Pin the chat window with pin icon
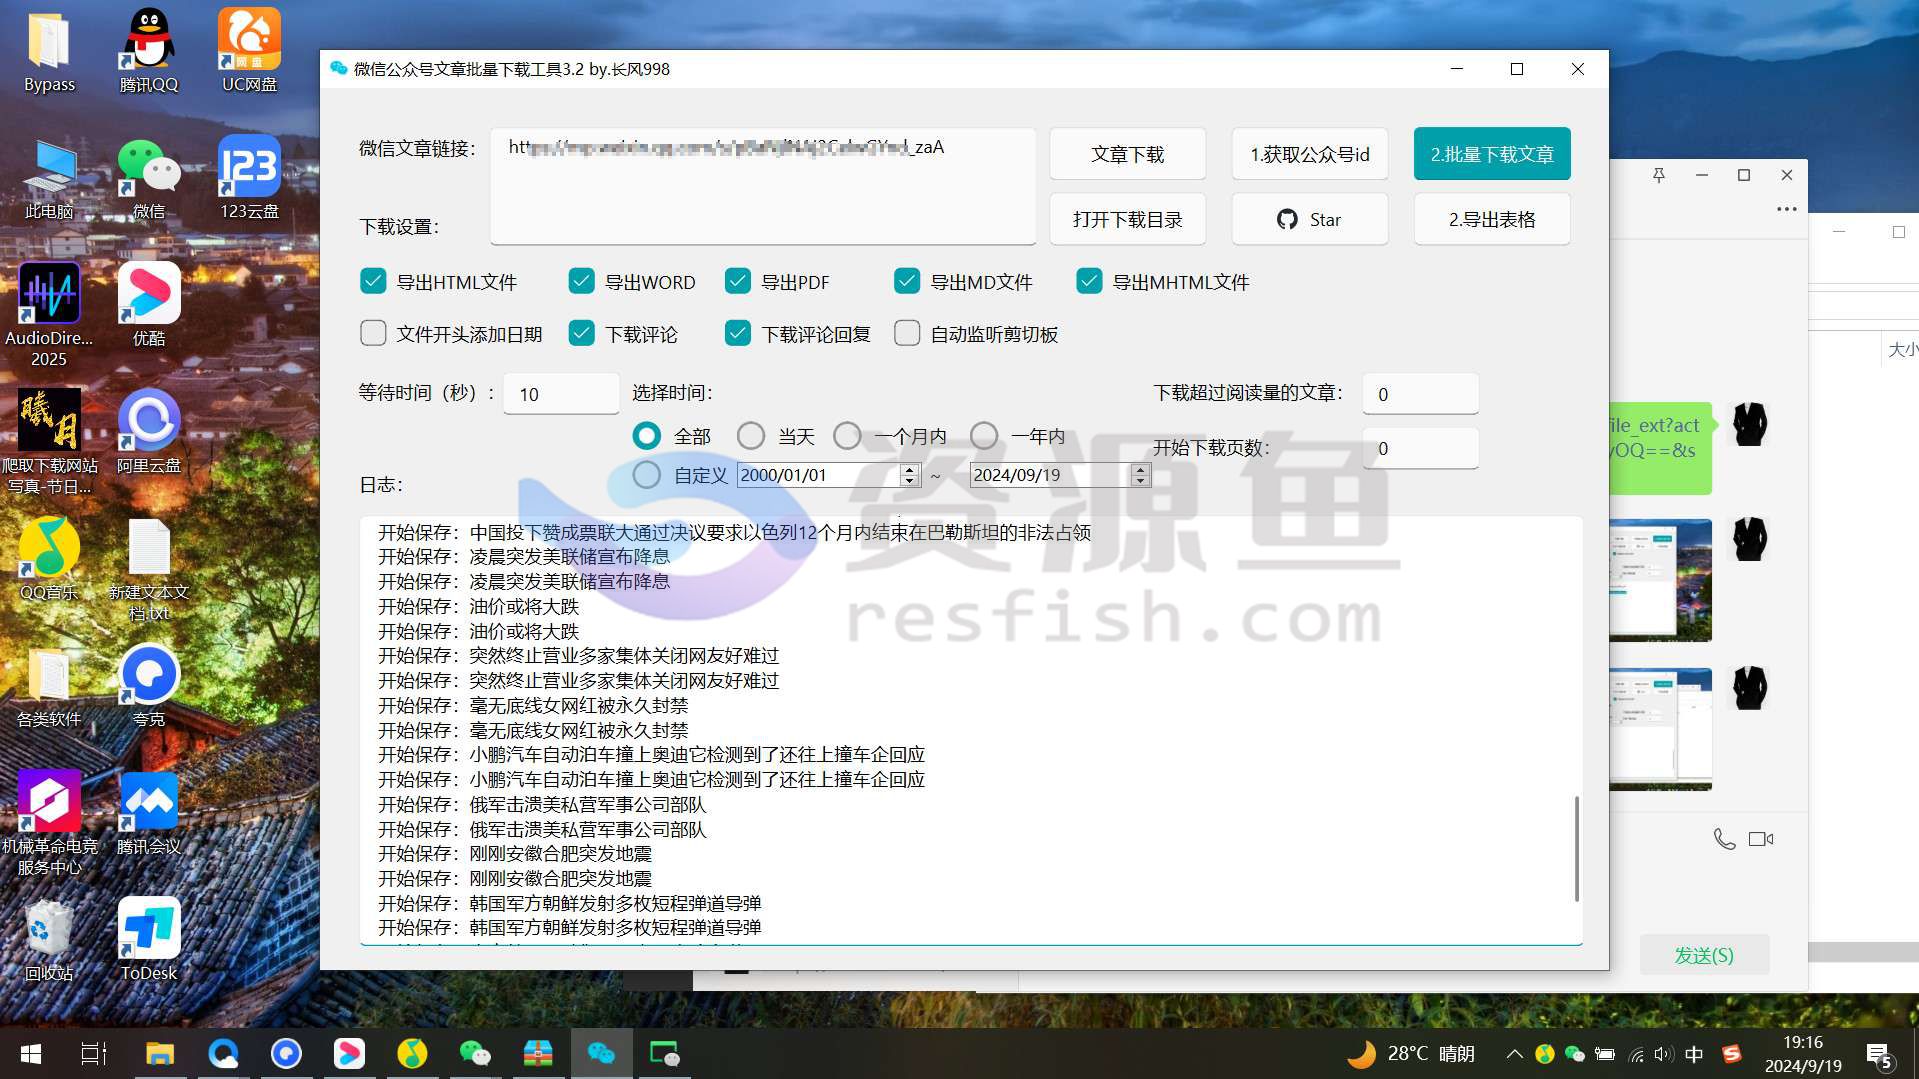Viewport: 1919px width, 1079px height. pos(1659,175)
